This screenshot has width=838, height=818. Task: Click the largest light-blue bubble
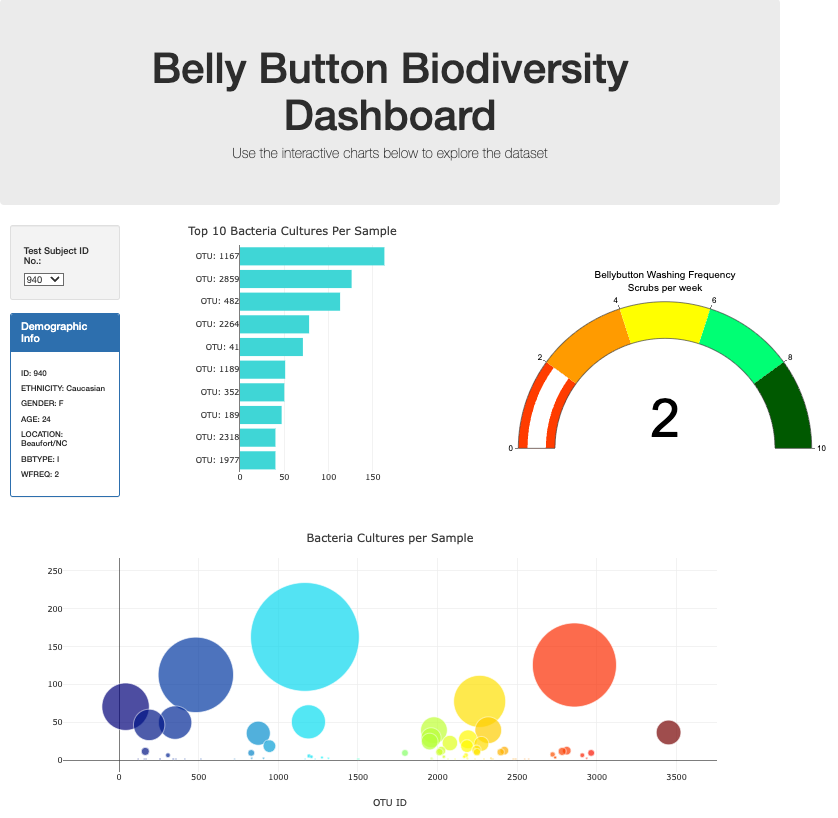pos(305,636)
